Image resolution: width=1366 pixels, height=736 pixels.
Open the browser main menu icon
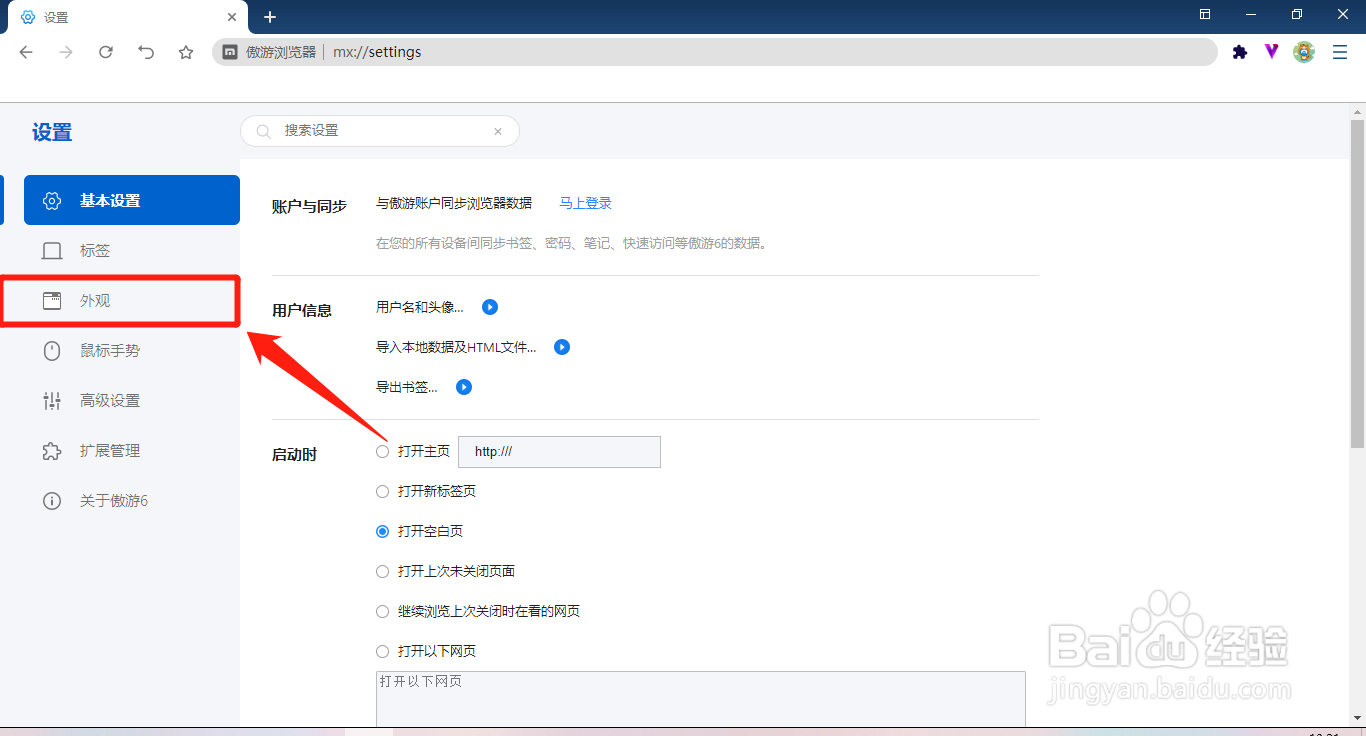(x=1340, y=52)
